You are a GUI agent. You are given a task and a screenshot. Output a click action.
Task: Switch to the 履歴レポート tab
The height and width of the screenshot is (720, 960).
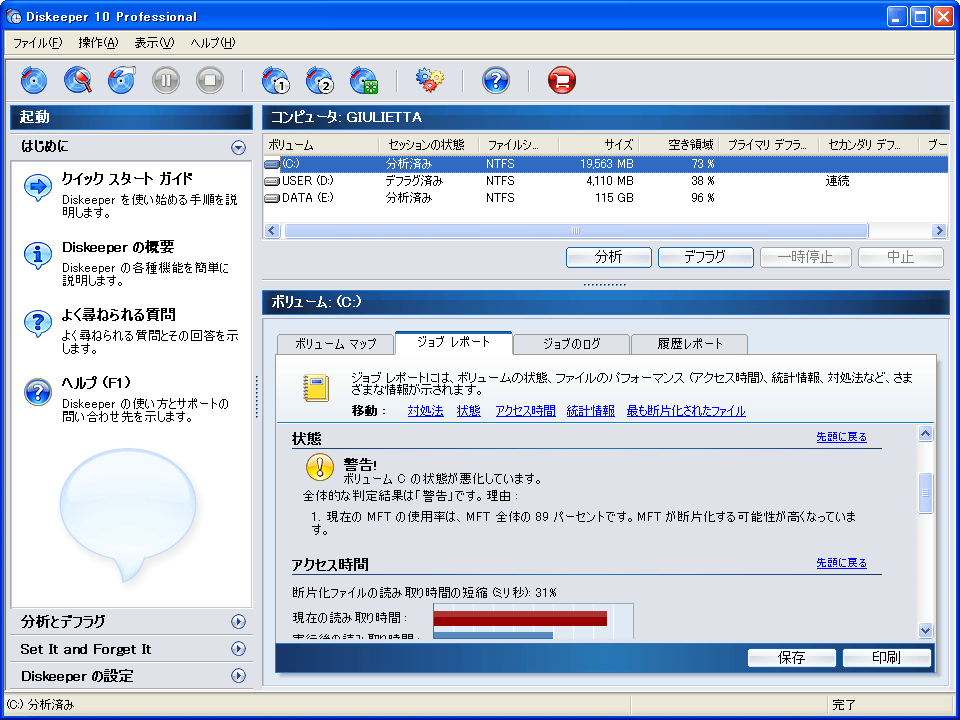pos(689,344)
